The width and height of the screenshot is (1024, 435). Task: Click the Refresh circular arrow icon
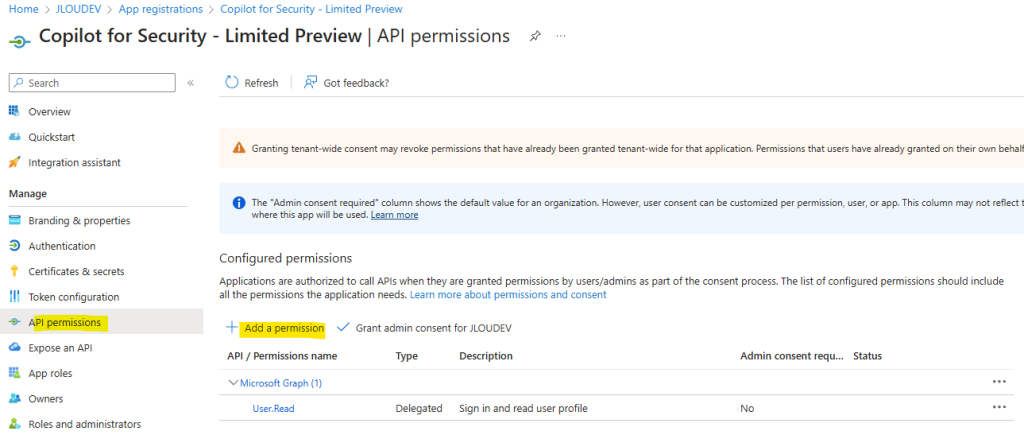pos(232,82)
